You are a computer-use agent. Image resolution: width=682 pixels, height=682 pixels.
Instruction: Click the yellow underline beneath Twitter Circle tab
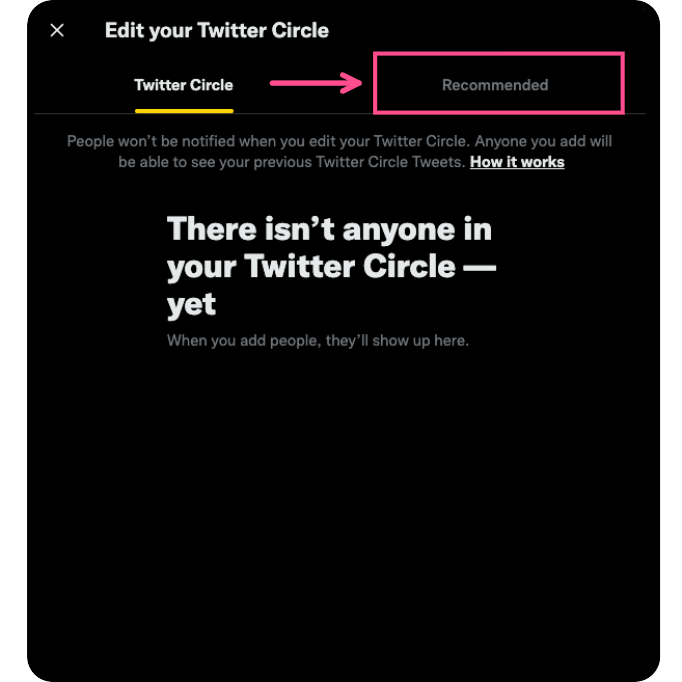coord(184,111)
